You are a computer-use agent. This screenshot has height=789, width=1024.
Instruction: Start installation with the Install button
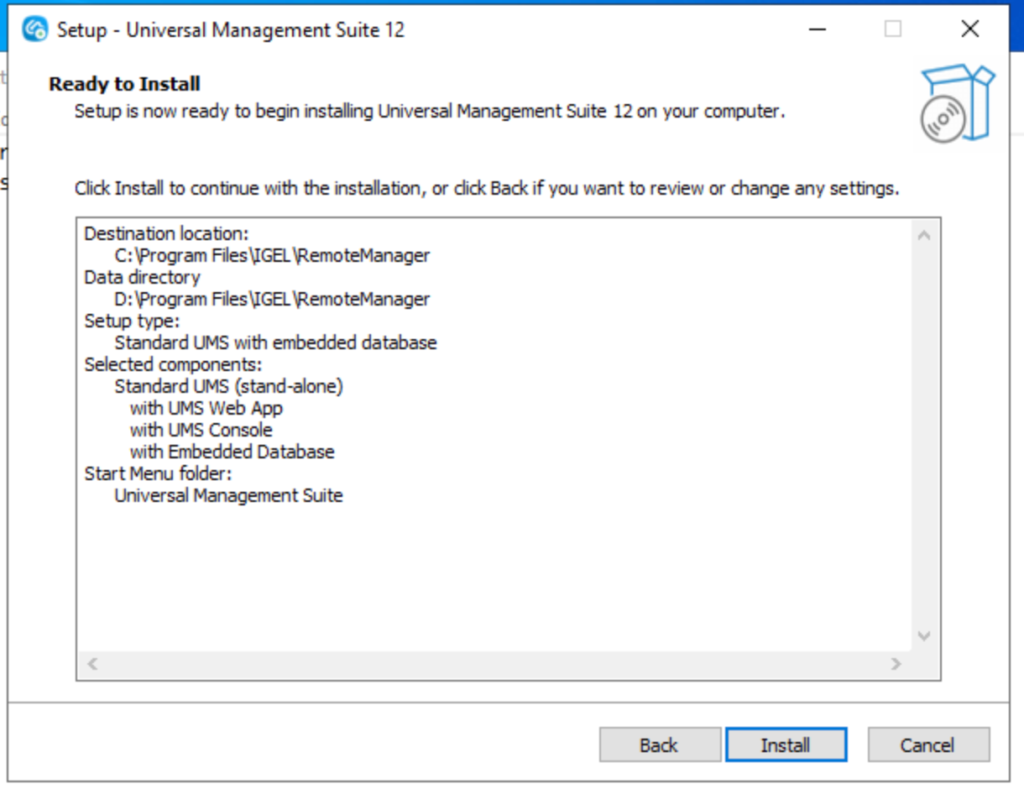pos(786,745)
